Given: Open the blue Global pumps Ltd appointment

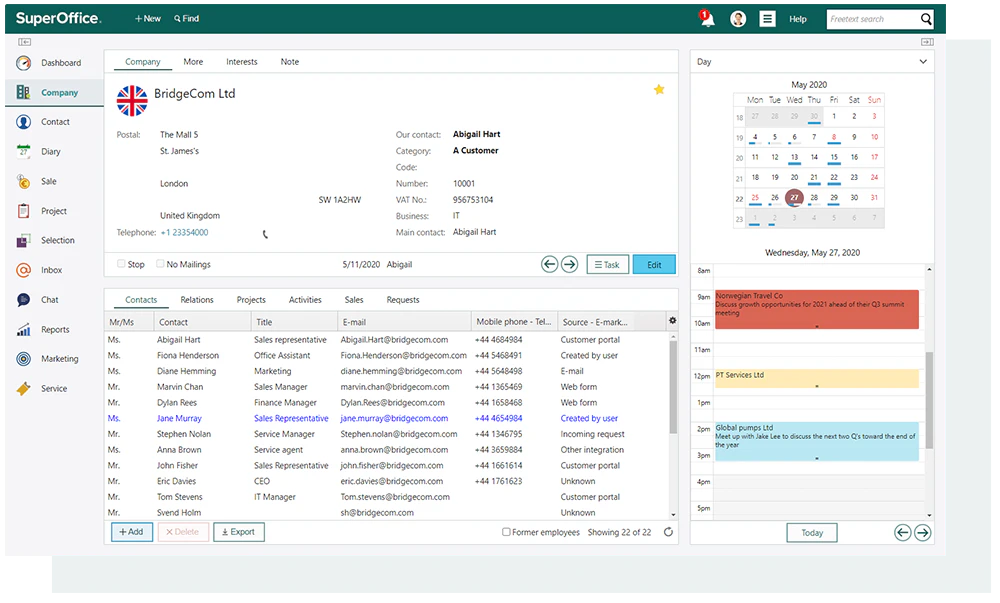Looking at the screenshot, I should pos(817,441).
